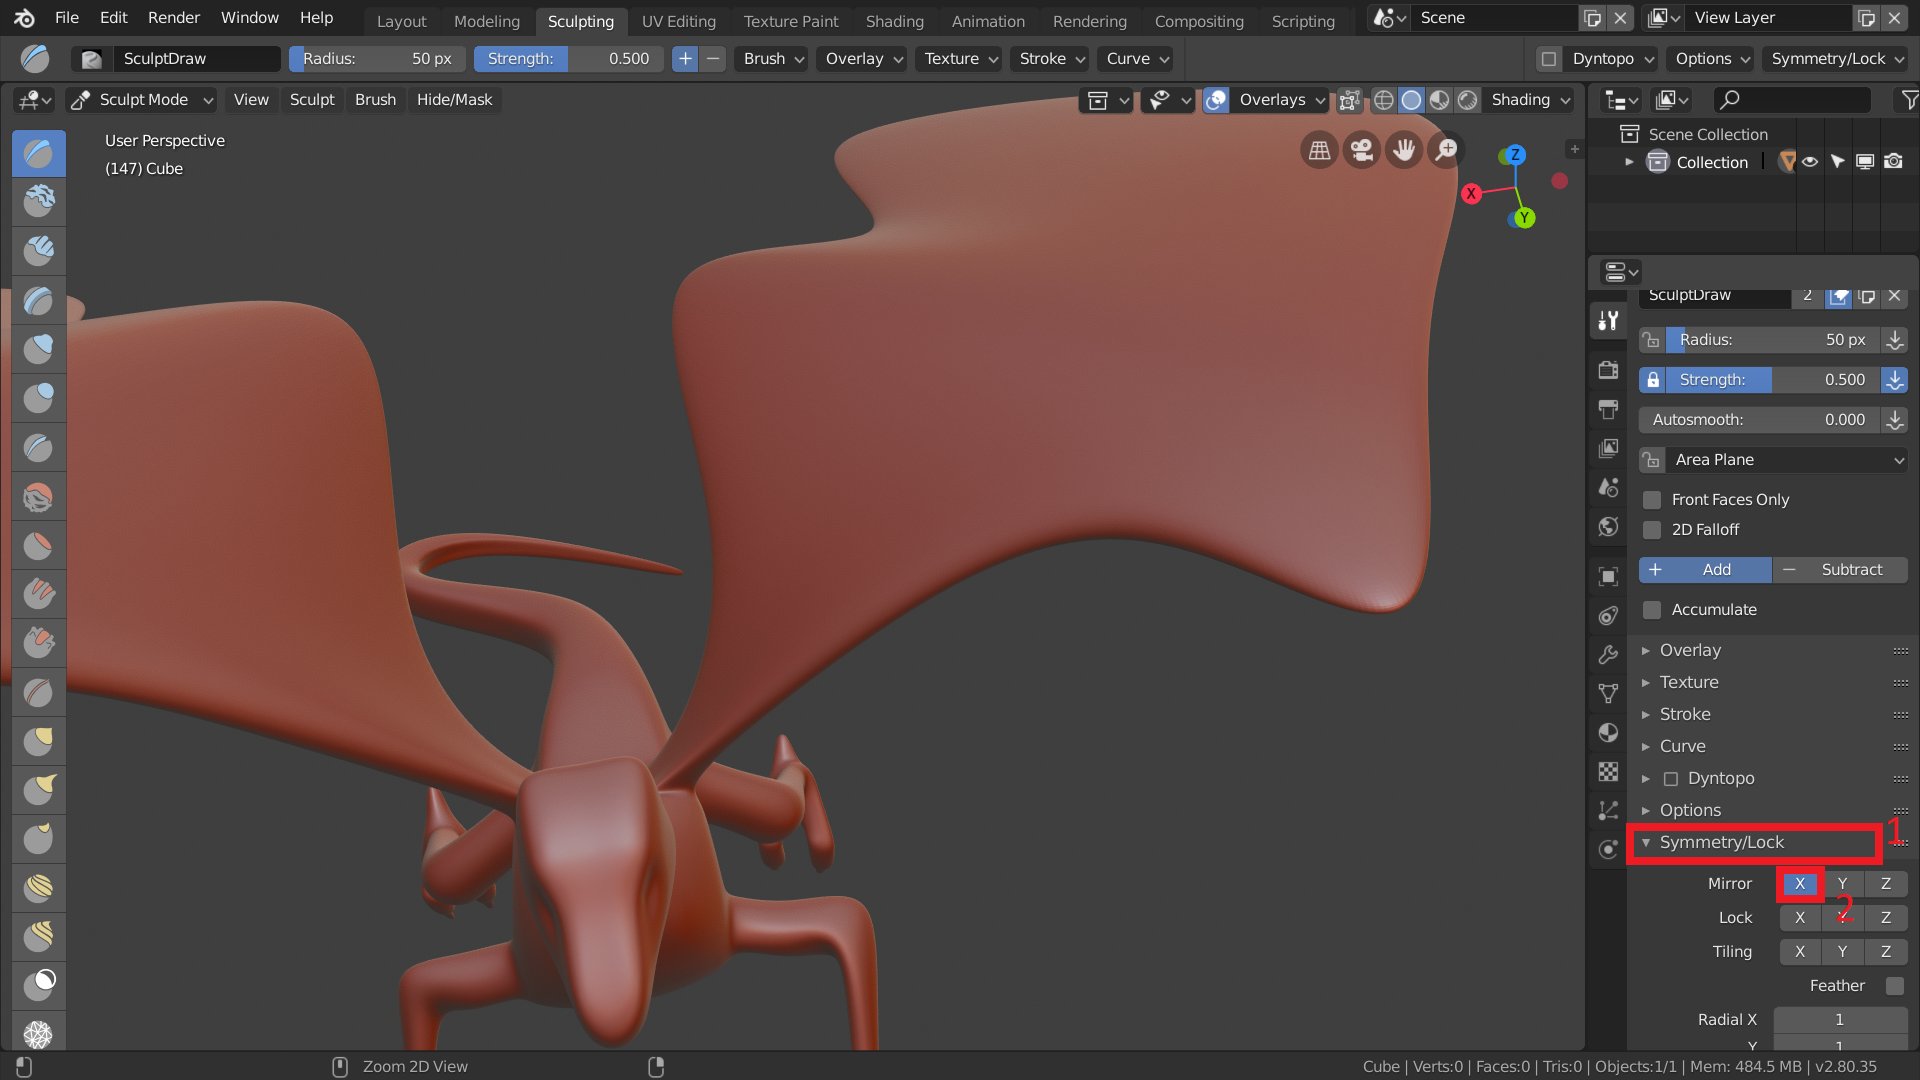Image resolution: width=1920 pixels, height=1080 pixels.
Task: Select the Mask brush tool
Action: coord(39,984)
